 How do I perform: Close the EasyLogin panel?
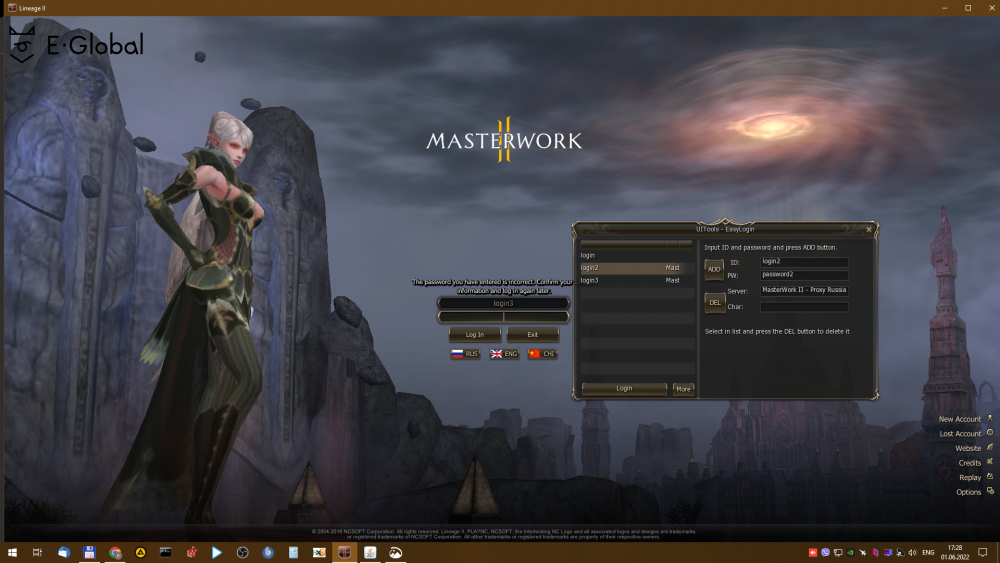868,229
